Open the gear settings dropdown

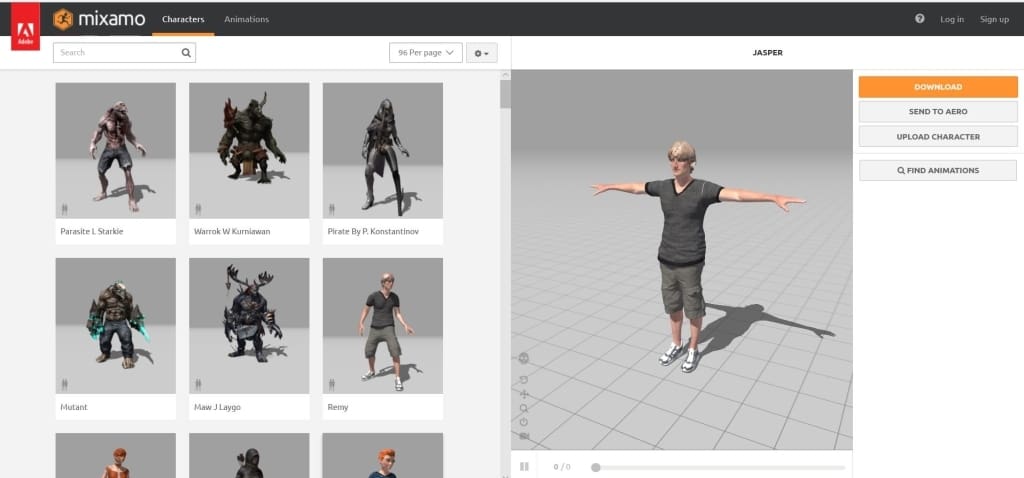(x=481, y=53)
